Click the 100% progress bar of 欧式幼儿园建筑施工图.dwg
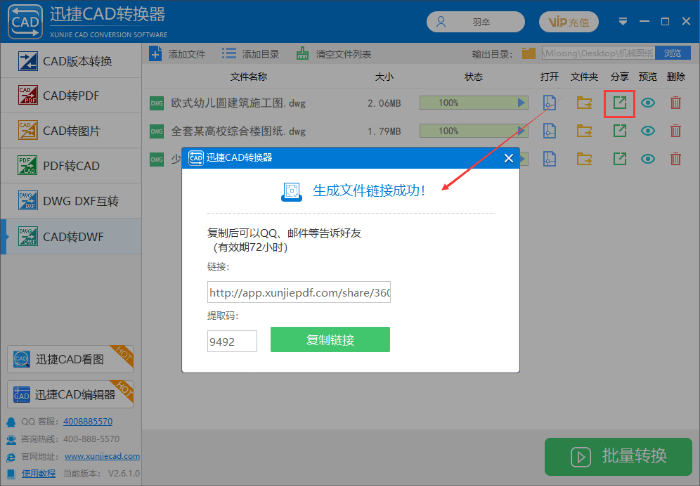This screenshot has width=700, height=486. (x=474, y=103)
